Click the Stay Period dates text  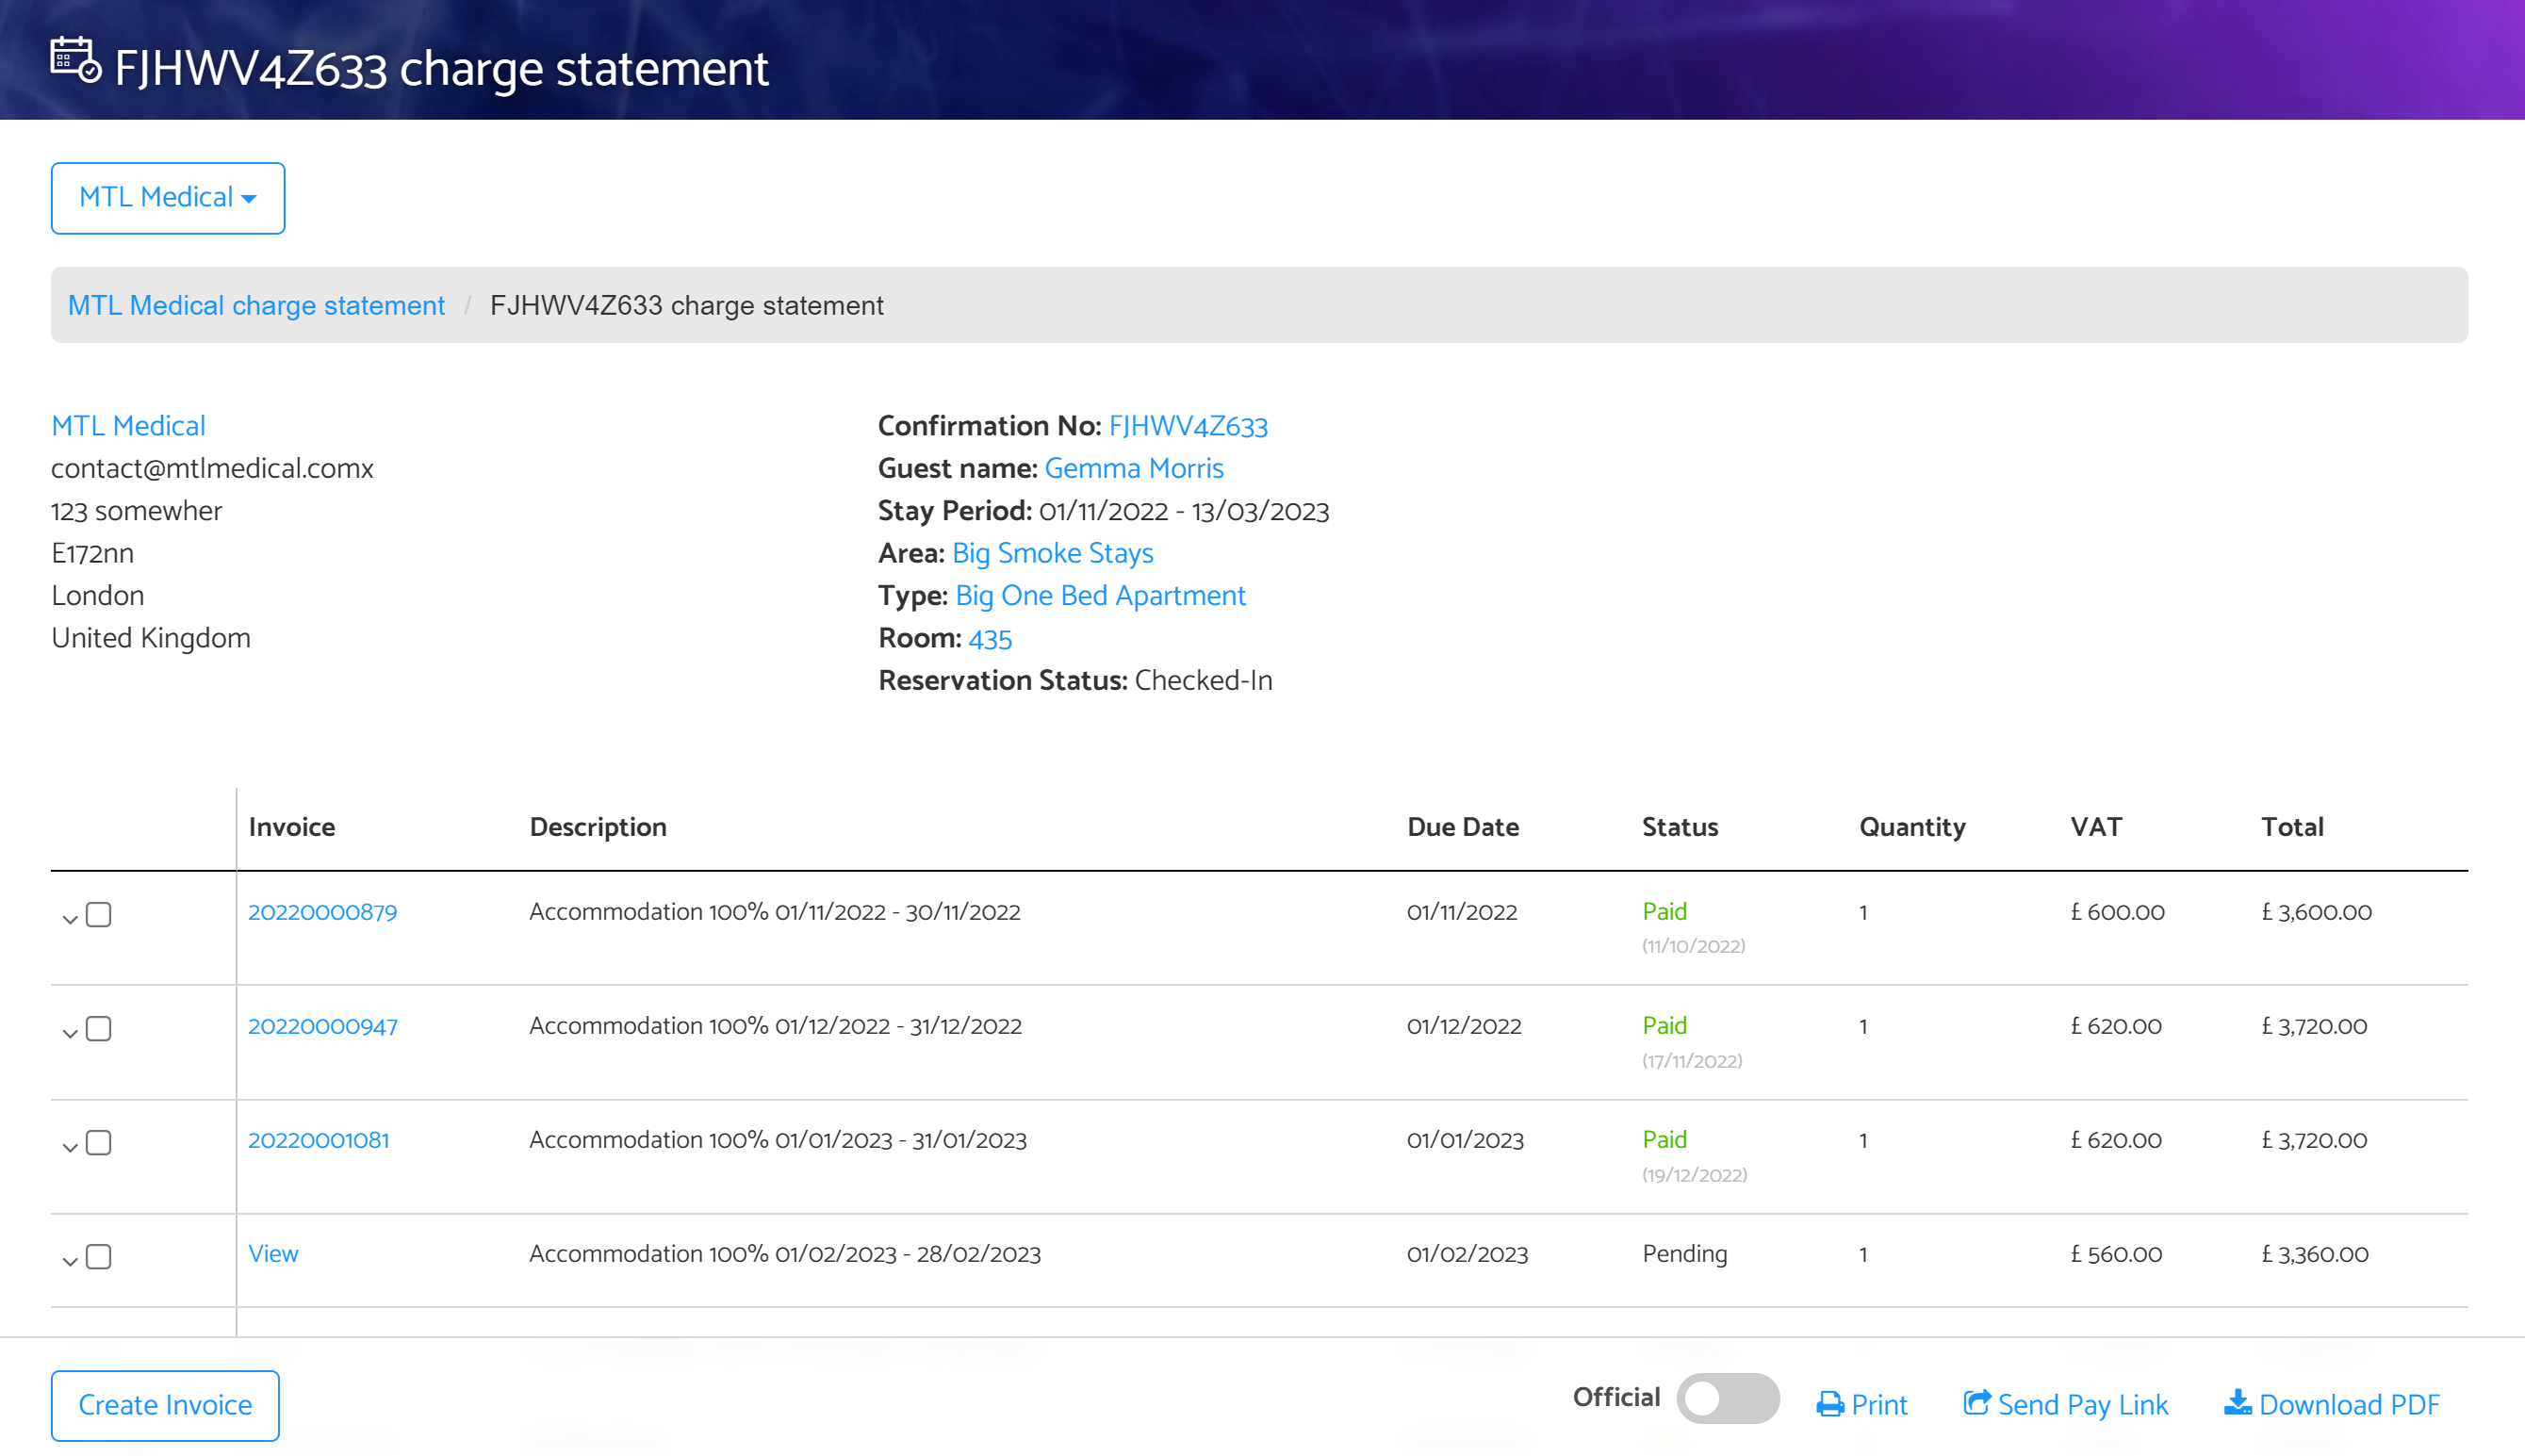1183,511
